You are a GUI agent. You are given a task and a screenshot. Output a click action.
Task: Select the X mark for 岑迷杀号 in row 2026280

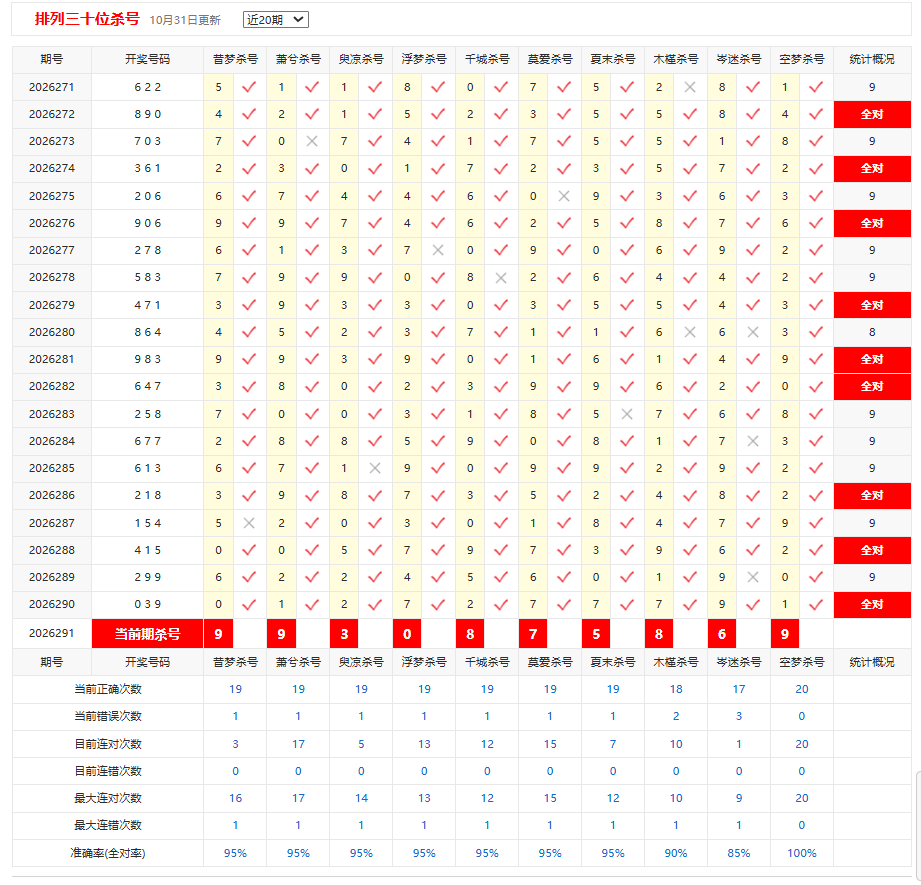point(753,332)
